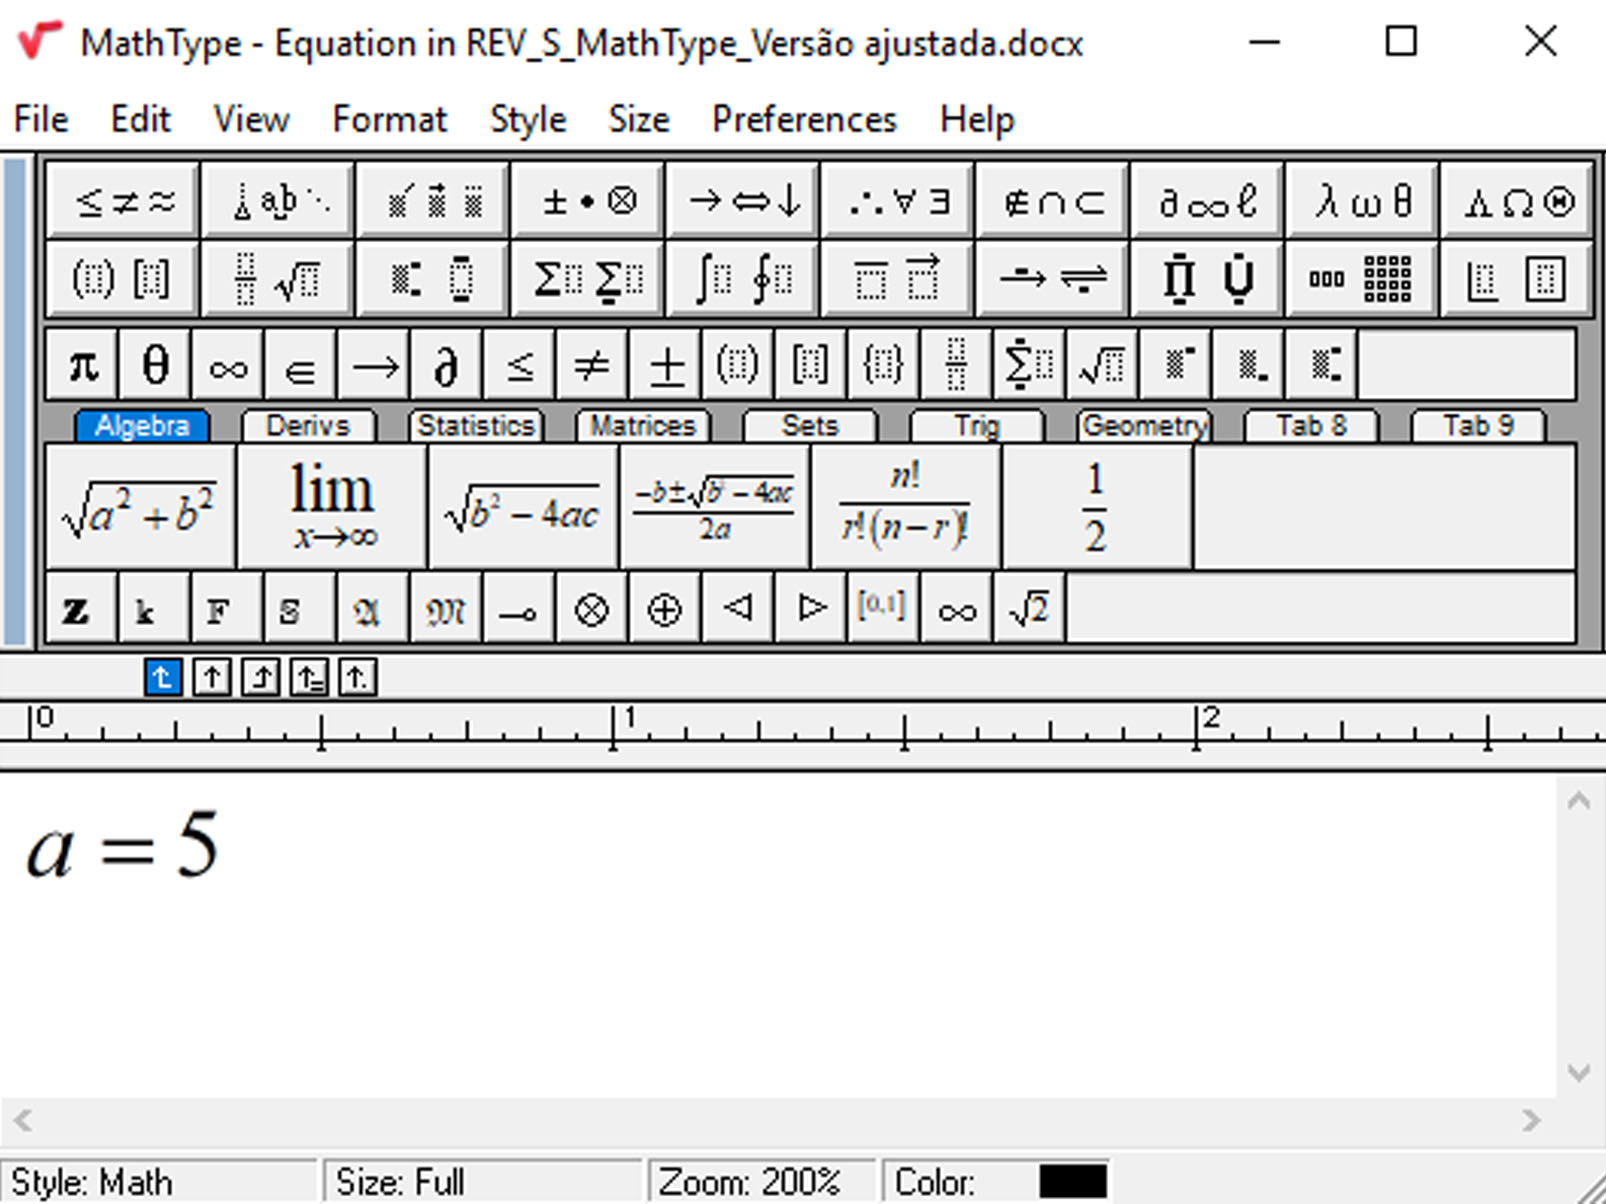The image size is (1606, 1204).
Task: Open the set theory symbols palette
Action: (1053, 201)
